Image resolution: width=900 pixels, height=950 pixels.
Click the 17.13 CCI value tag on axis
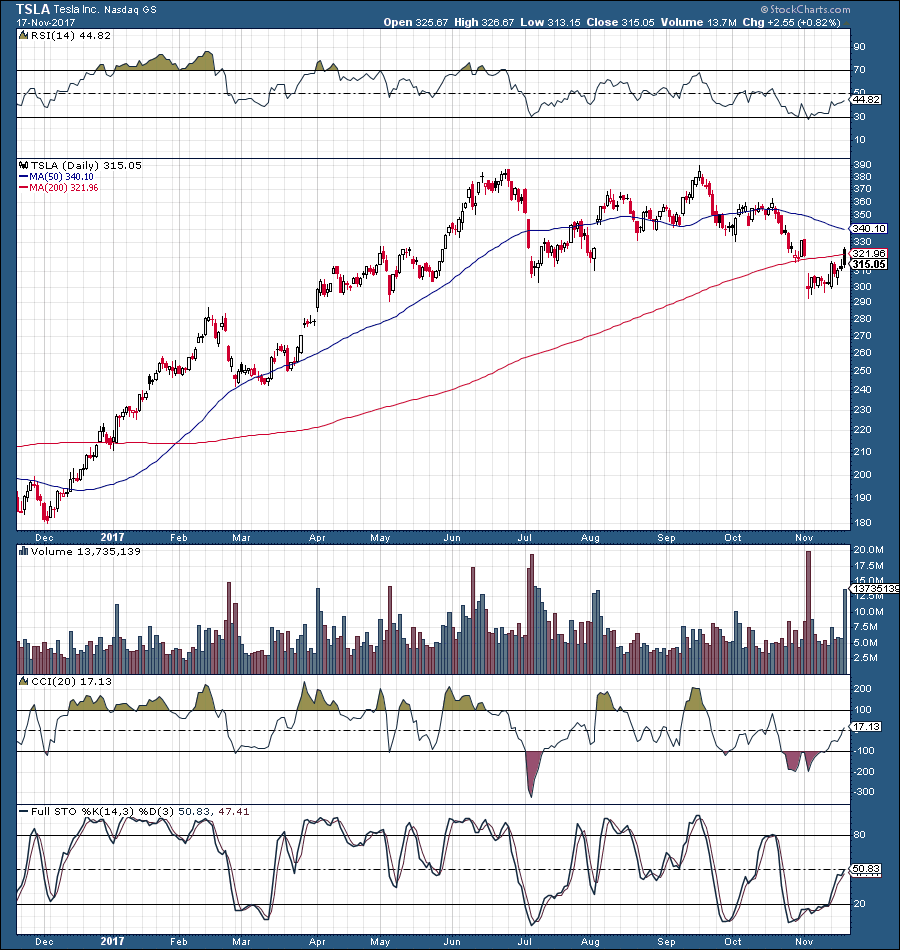[866, 726]
